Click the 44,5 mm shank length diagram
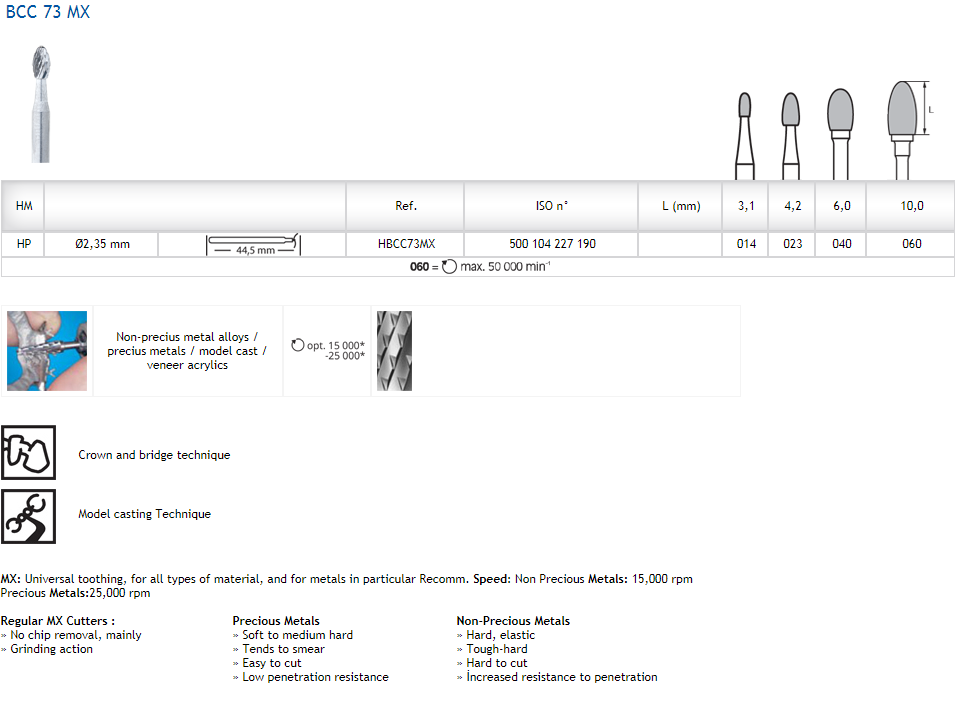Viewport: 963px width, 715px height. click(x=253, y=244)
